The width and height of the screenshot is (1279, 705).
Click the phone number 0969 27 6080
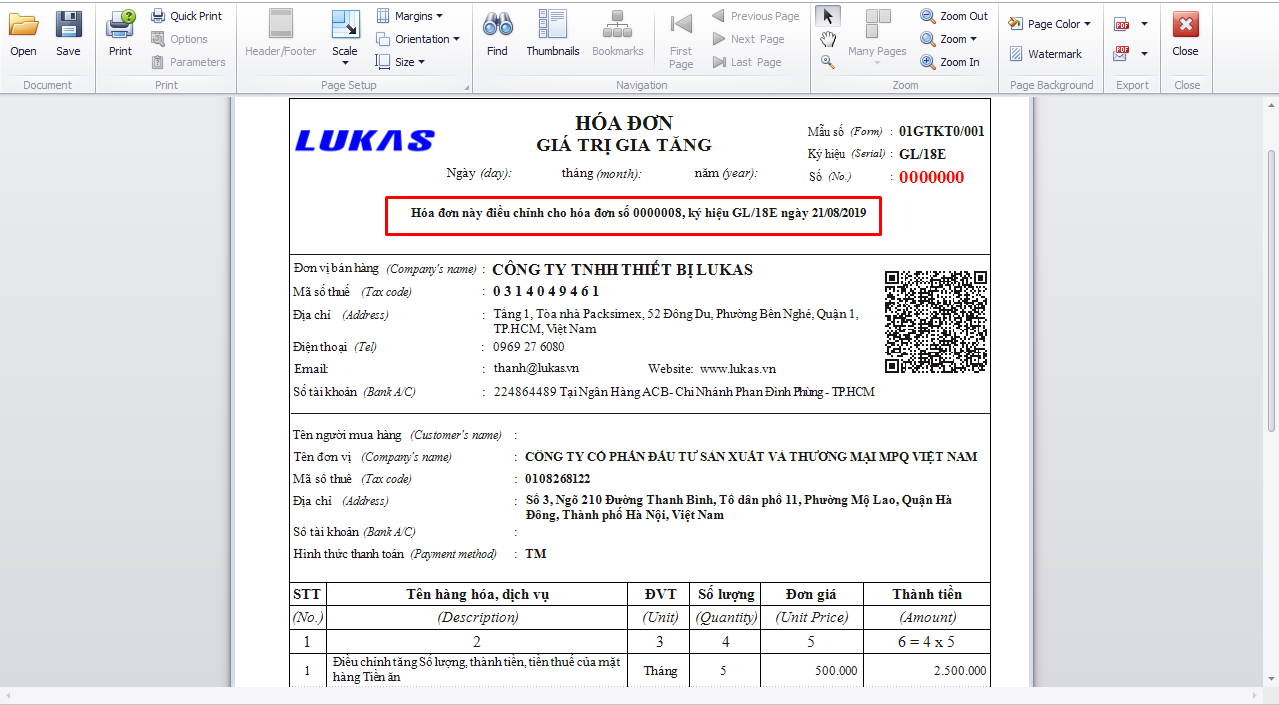(529, 347)
